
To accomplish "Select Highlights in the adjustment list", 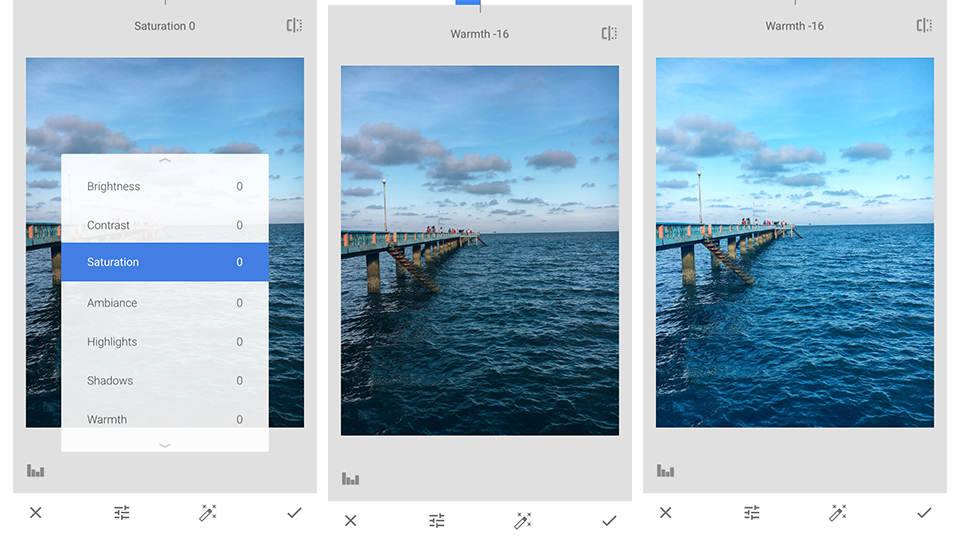I will coord(165,342).
